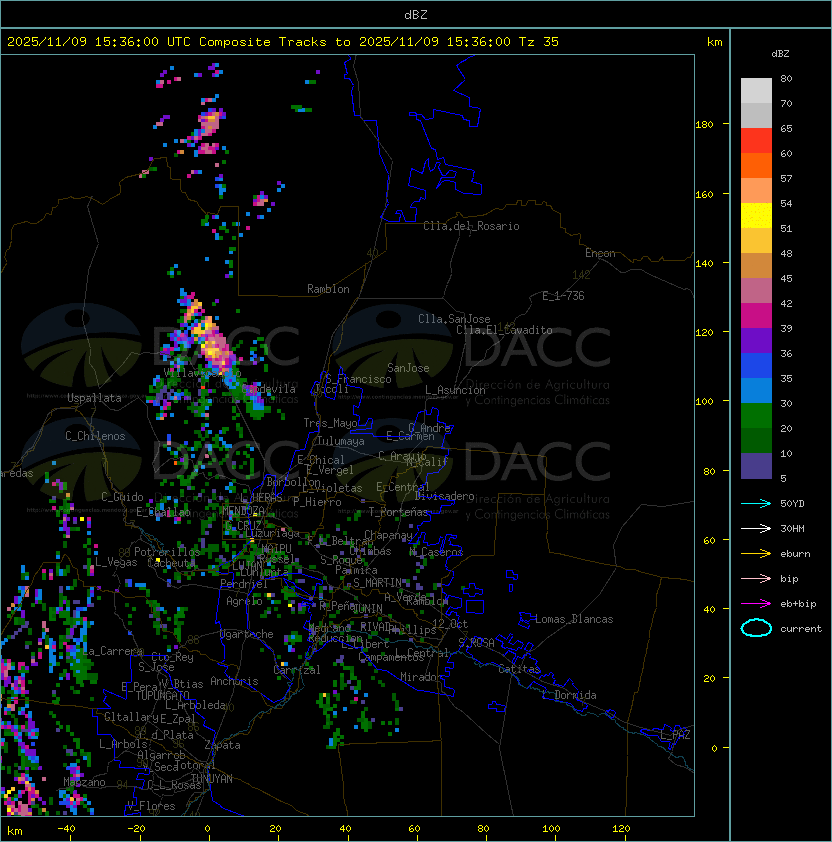Click the 'Zapata' place label
Viewport: 832px width, 842px height.
pyautogui.click(x=222, y=745)
